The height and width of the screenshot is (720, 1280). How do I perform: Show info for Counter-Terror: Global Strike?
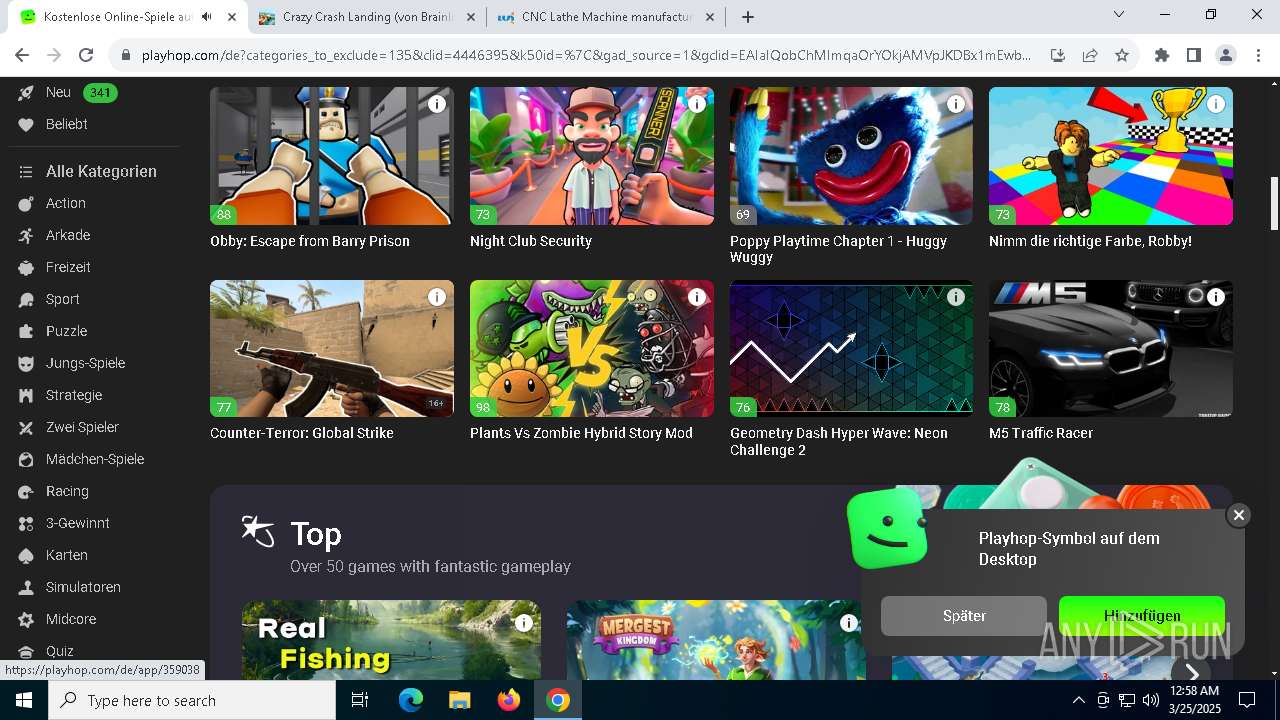tap(437, 297)
